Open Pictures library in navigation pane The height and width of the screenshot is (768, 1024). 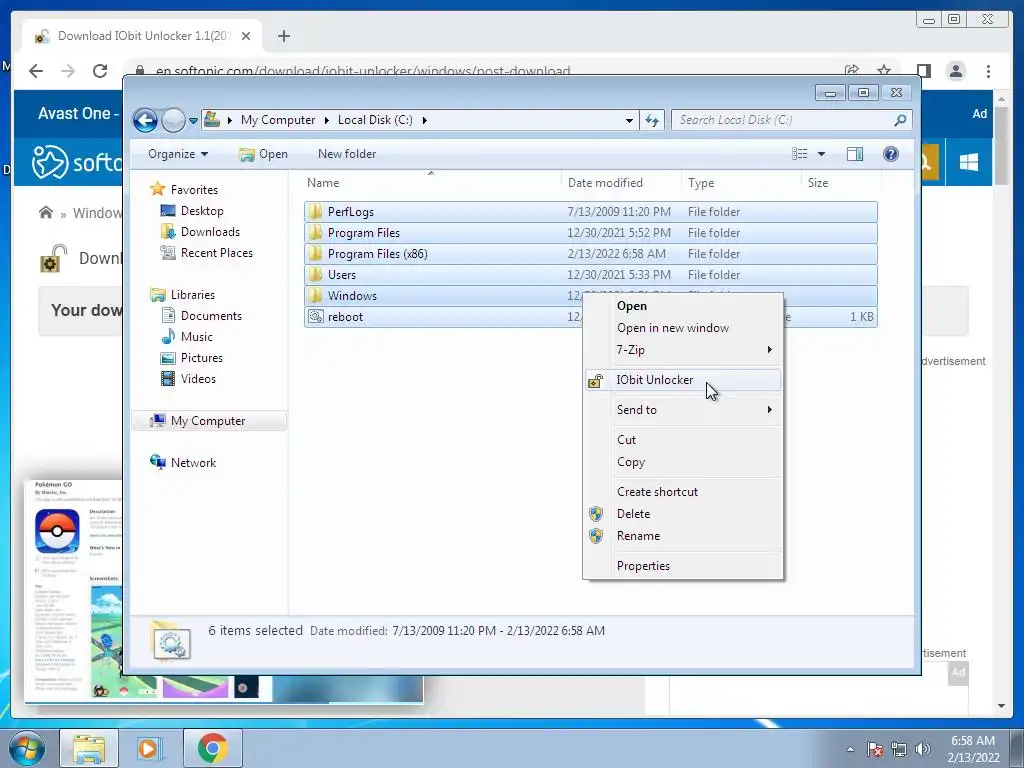point(201,358)
